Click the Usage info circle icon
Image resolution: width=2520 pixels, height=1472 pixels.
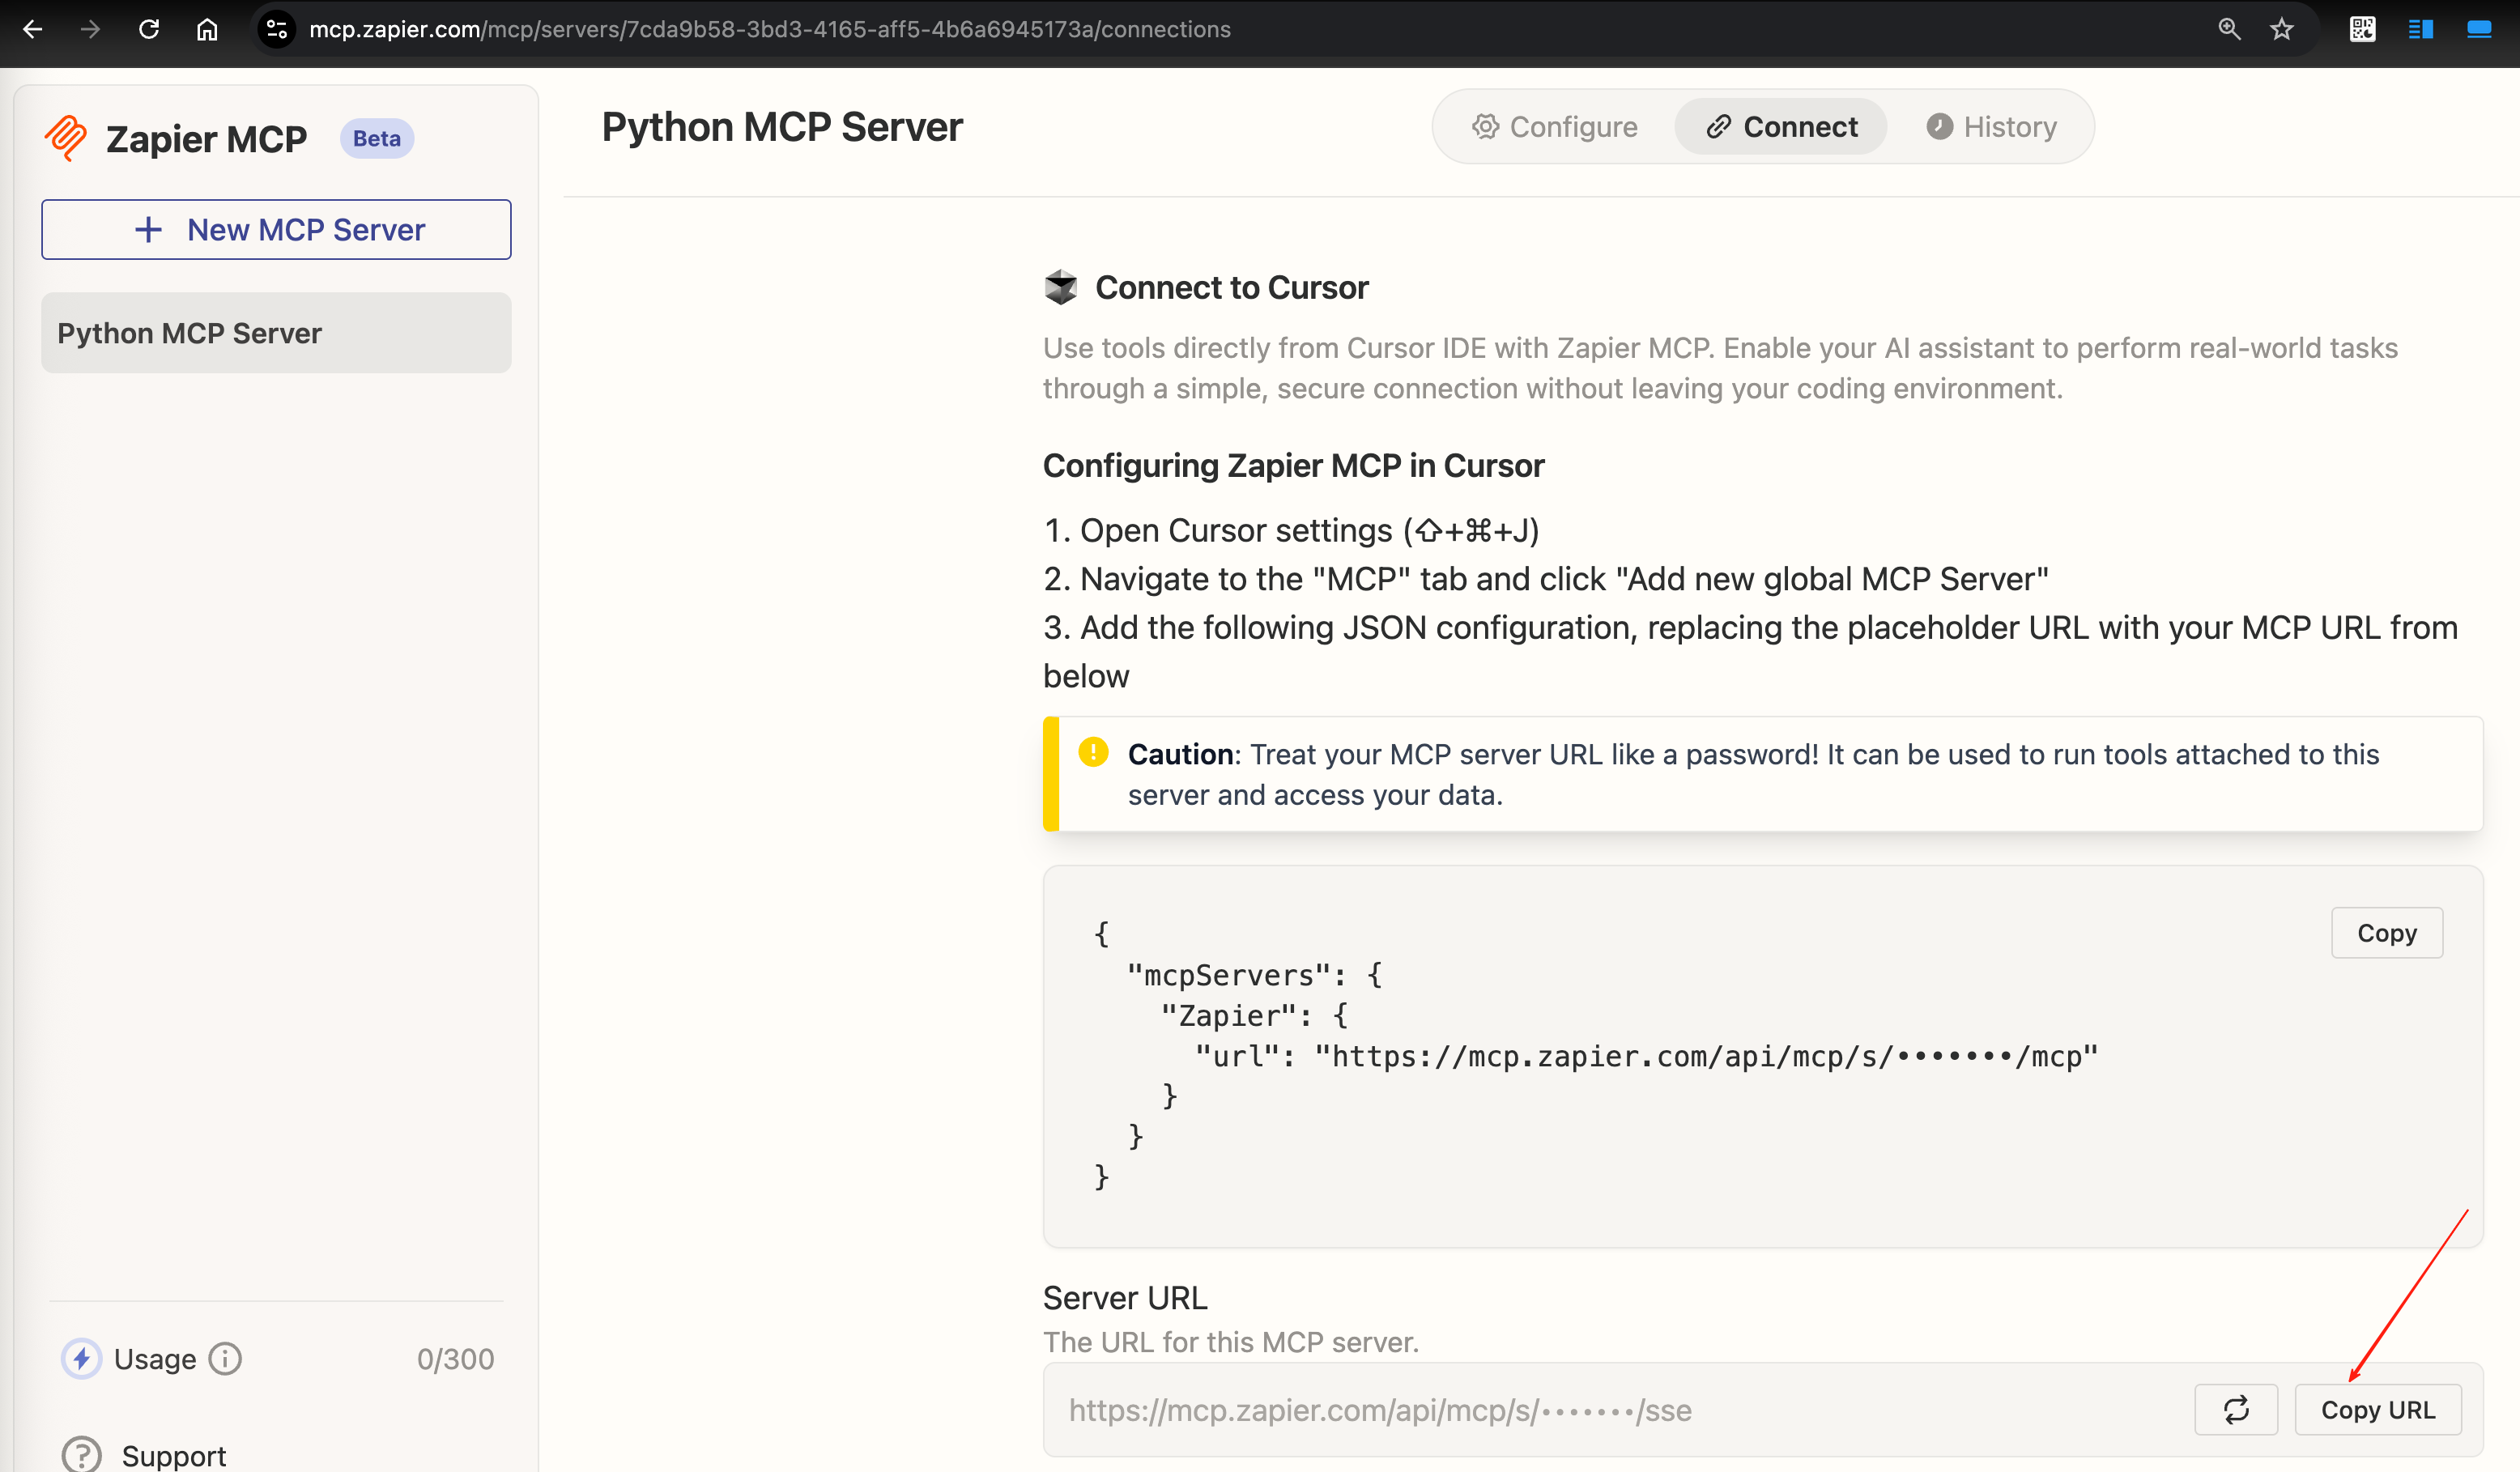(x=225, y=1359)
